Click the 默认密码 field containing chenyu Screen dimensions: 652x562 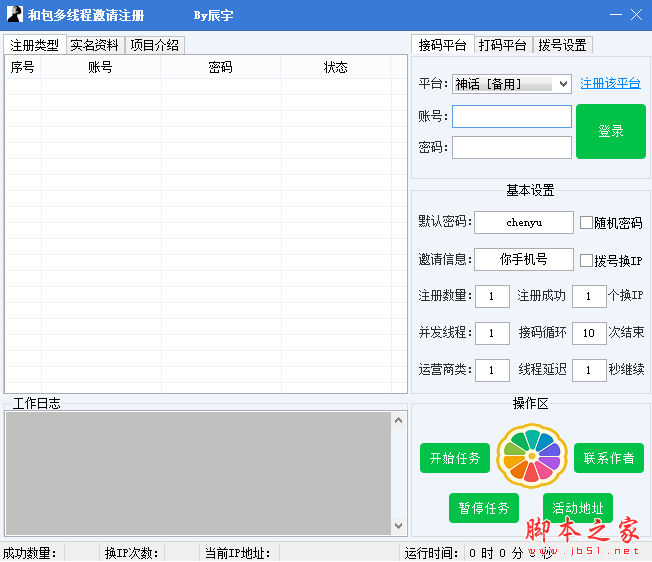(524, 222)
